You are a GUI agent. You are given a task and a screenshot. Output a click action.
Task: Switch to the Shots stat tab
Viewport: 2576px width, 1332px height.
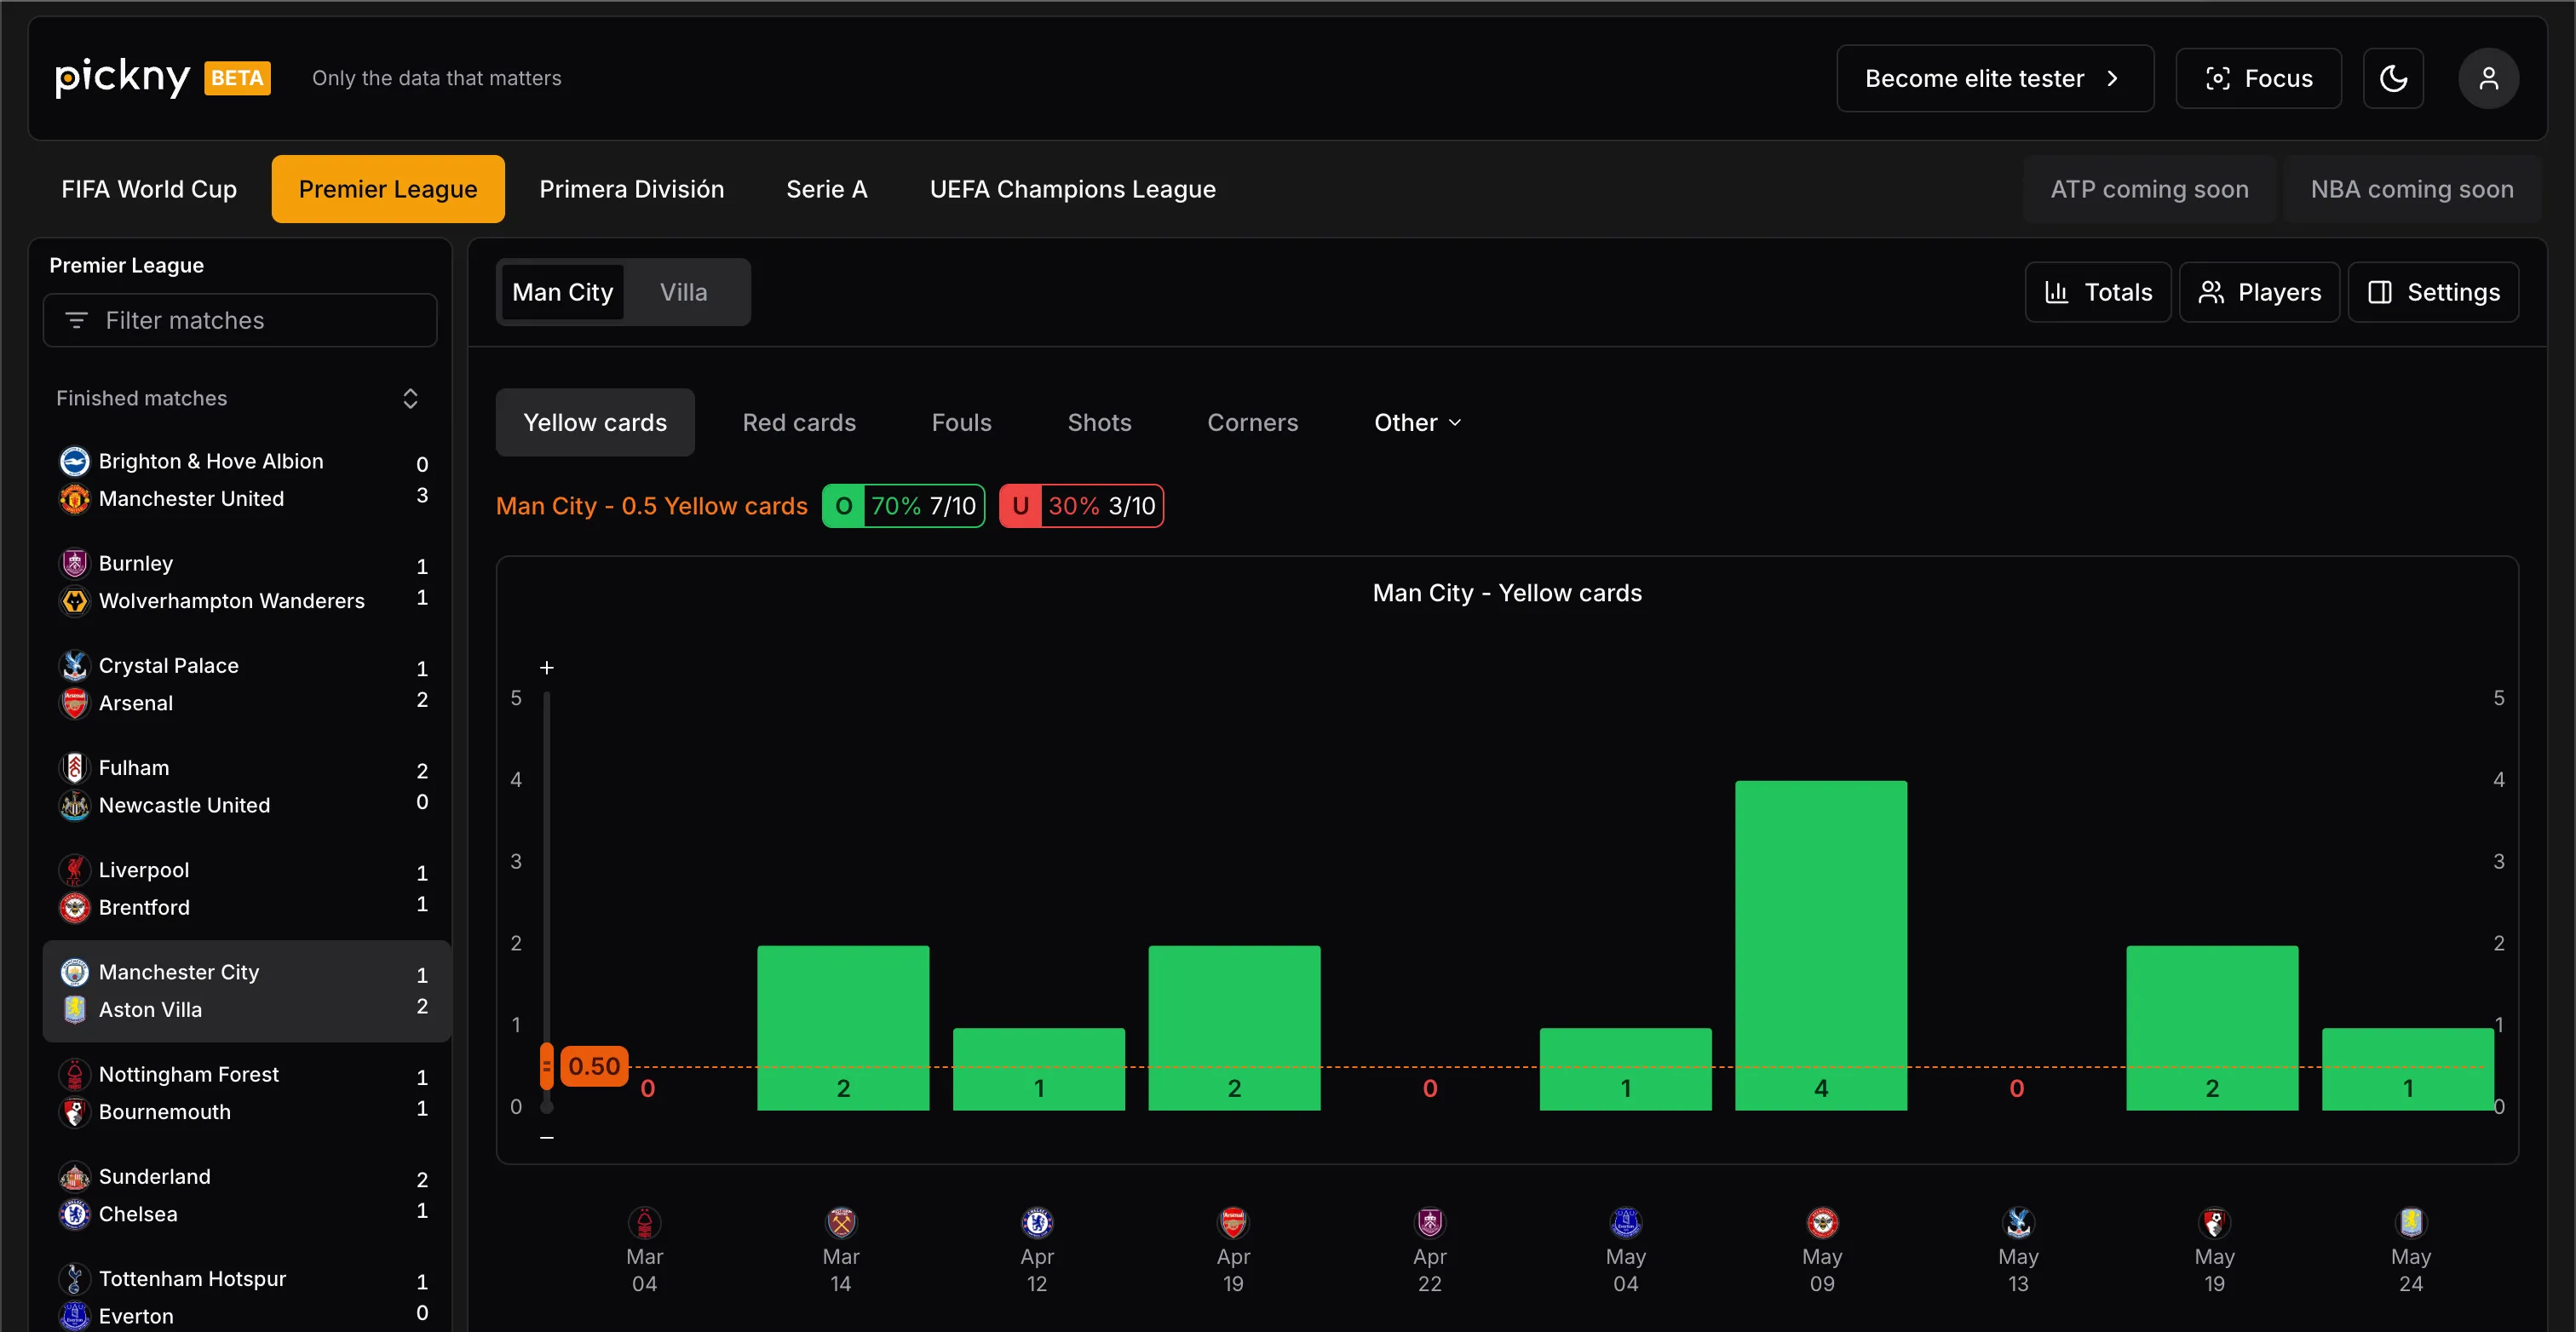[x=1099, y=422]
